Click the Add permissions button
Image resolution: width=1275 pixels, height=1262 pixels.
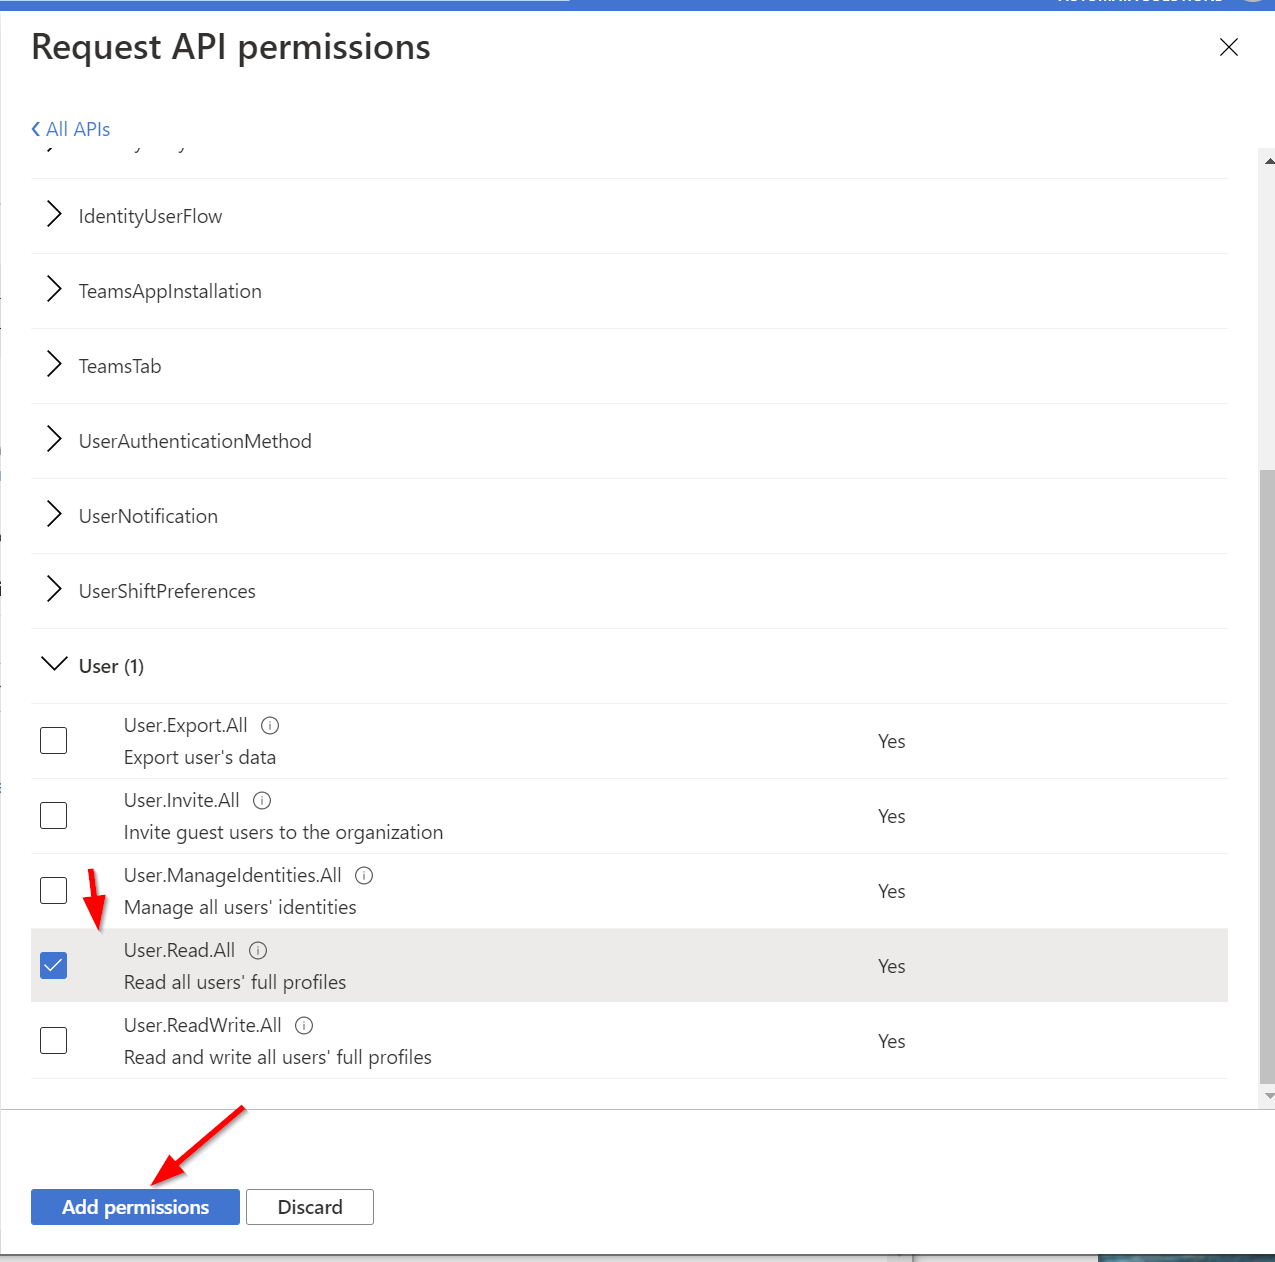pos(135,1207)
